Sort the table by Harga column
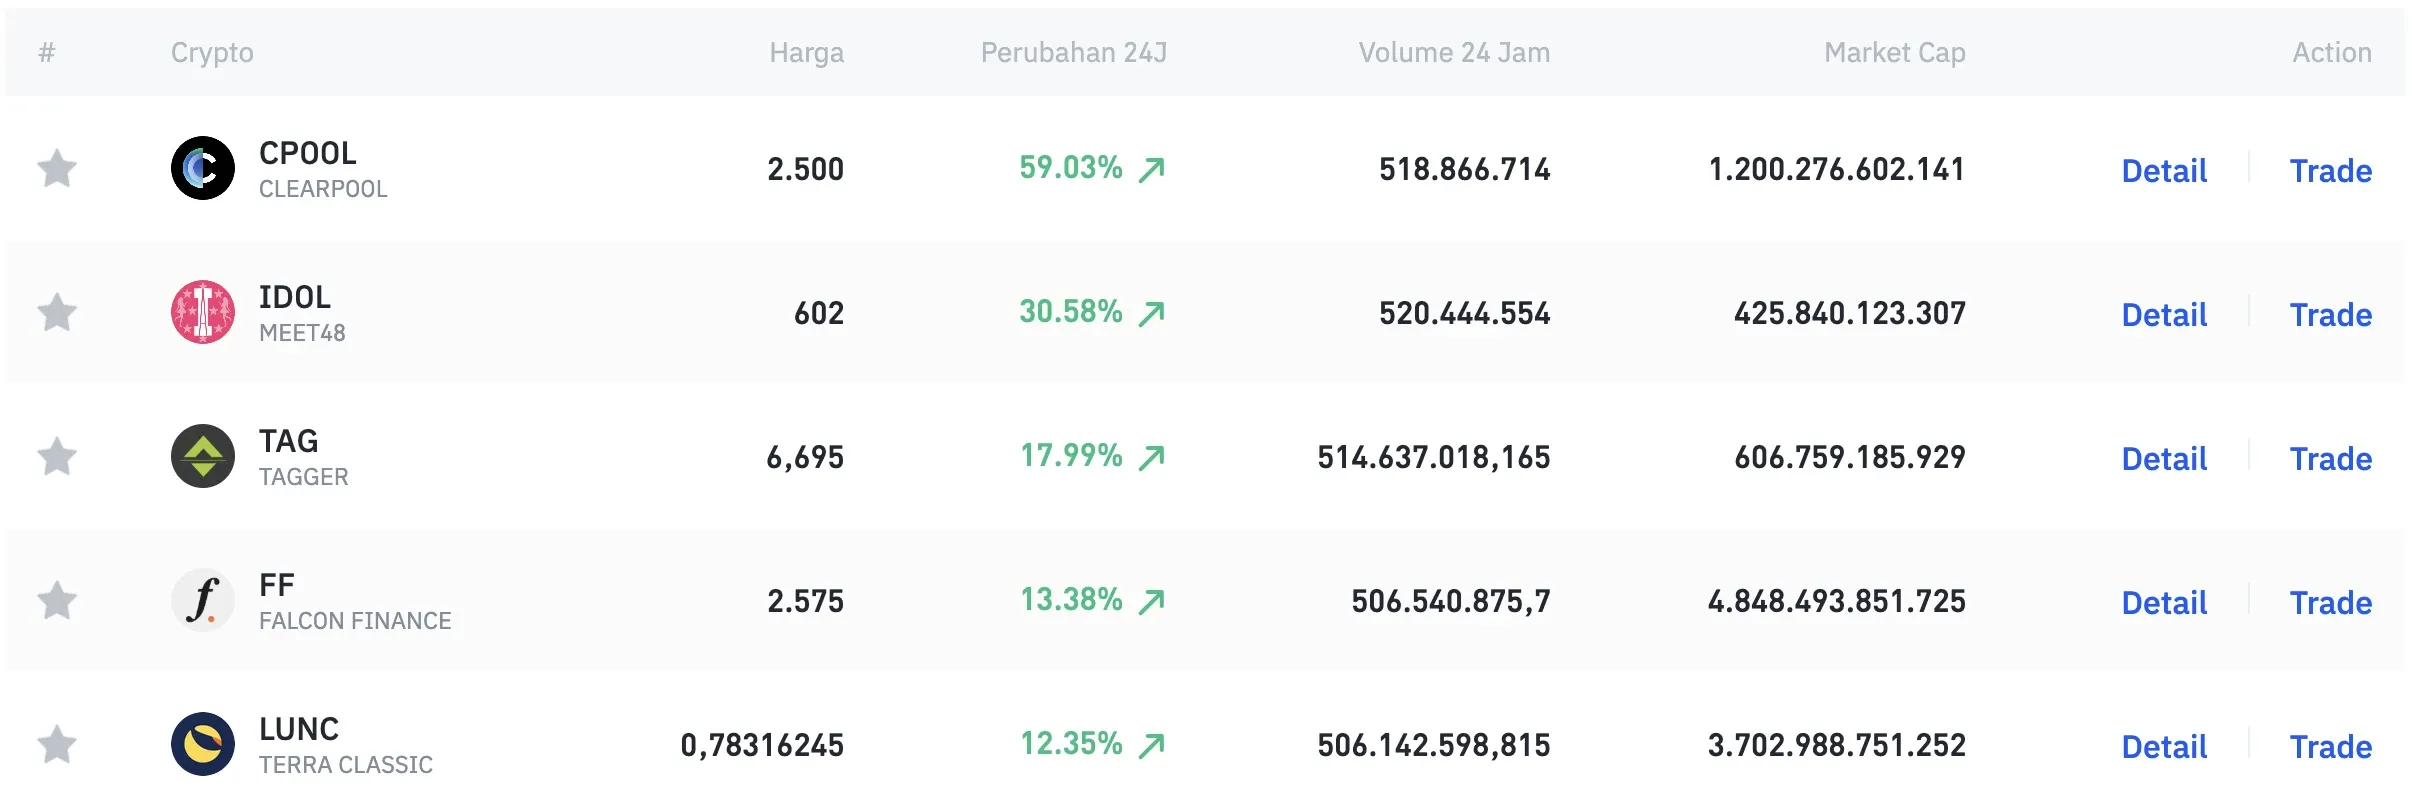2412x808 pixels. pos(806,52)
